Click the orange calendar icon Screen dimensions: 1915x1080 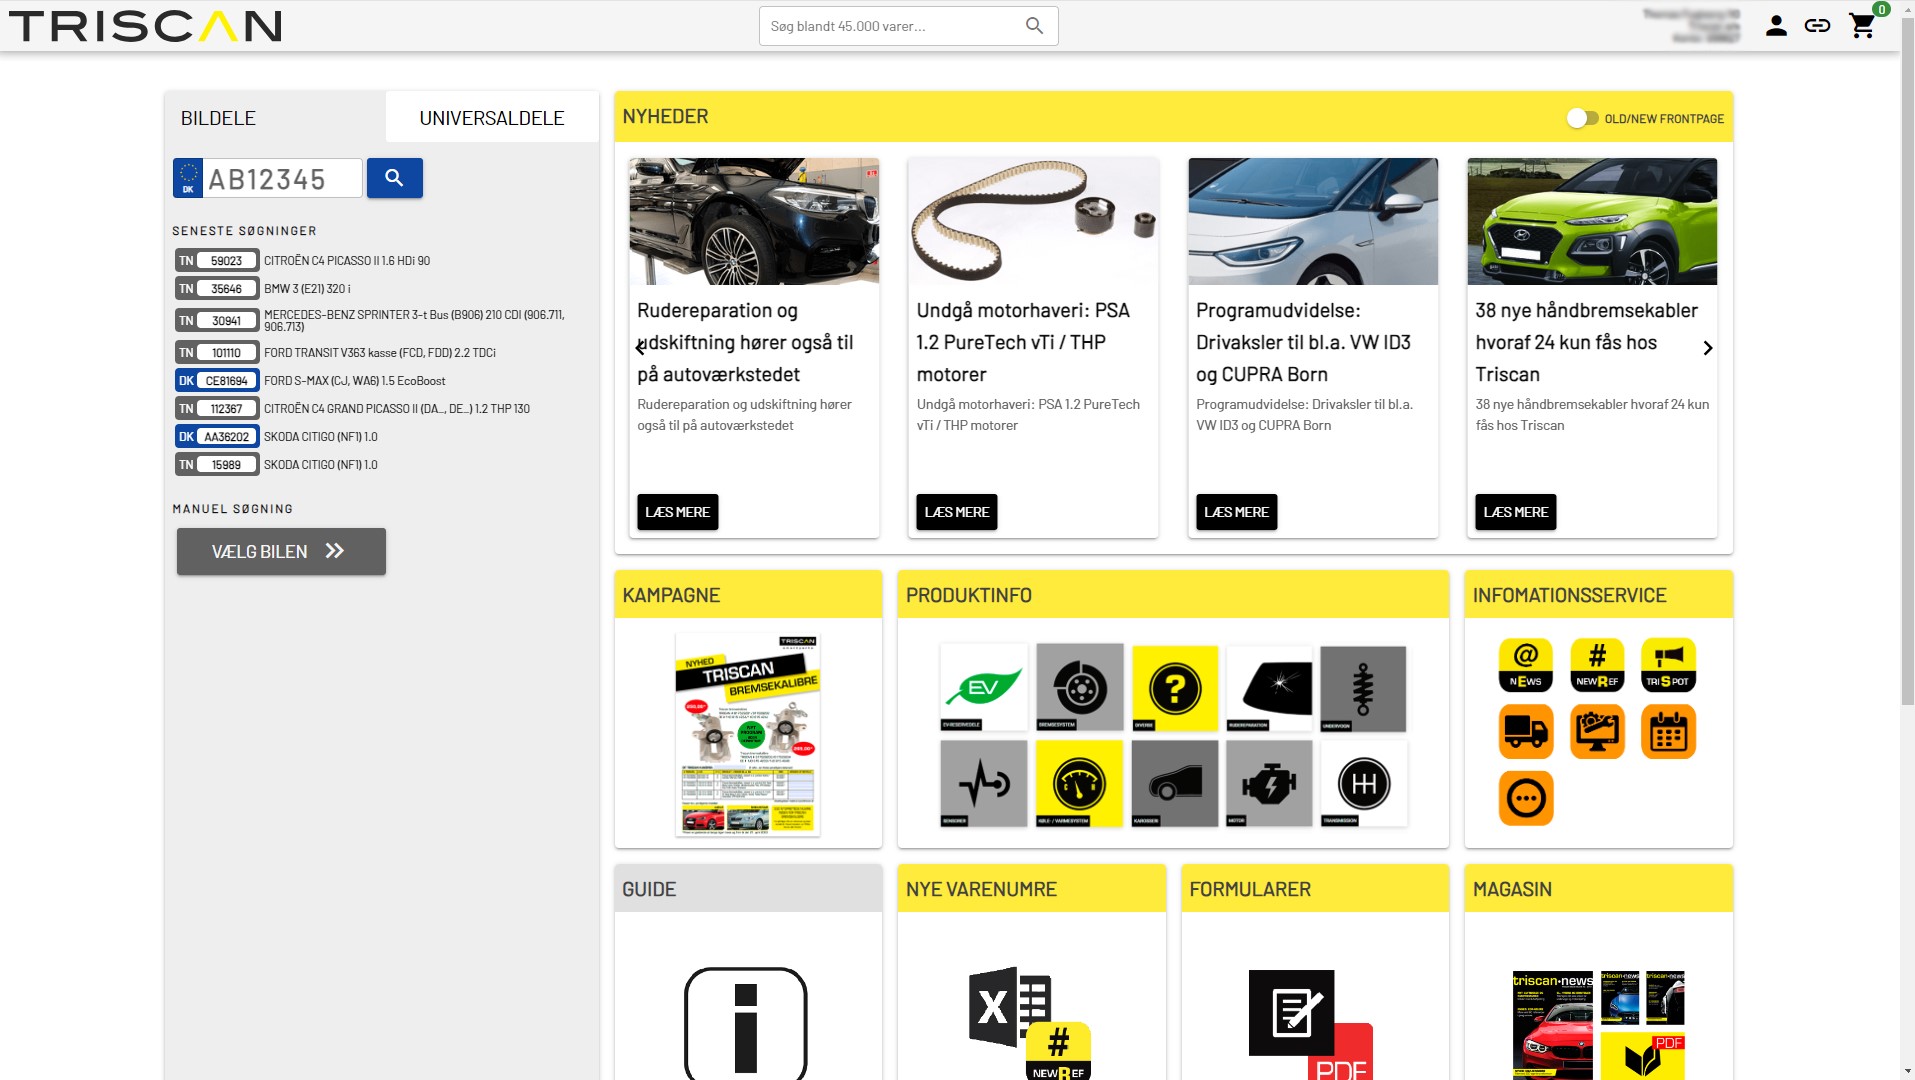1668,731
